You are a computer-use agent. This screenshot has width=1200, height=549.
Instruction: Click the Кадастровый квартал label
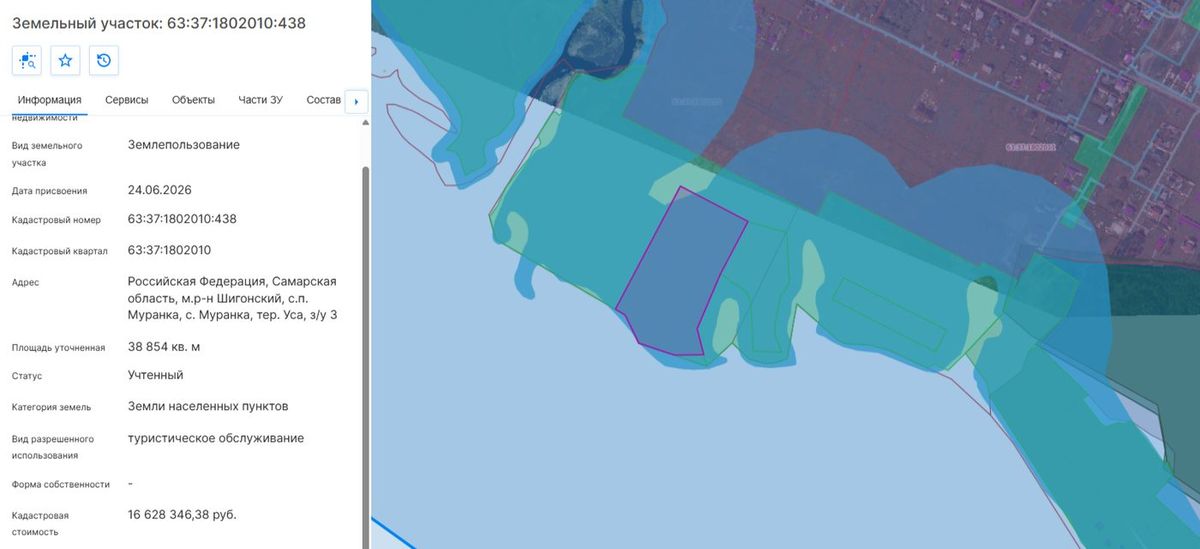pyautogui.click(x=60, y=251)
